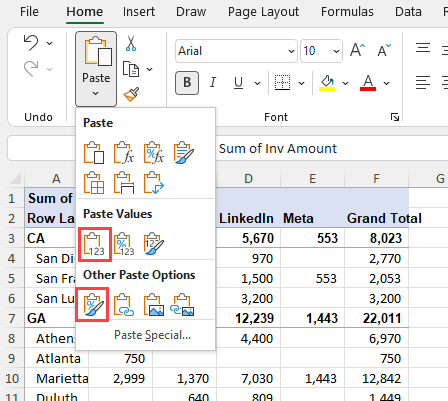This screenshot has width=448, height=401.
Task: Select column F header
Action: [x=376, y=179]
